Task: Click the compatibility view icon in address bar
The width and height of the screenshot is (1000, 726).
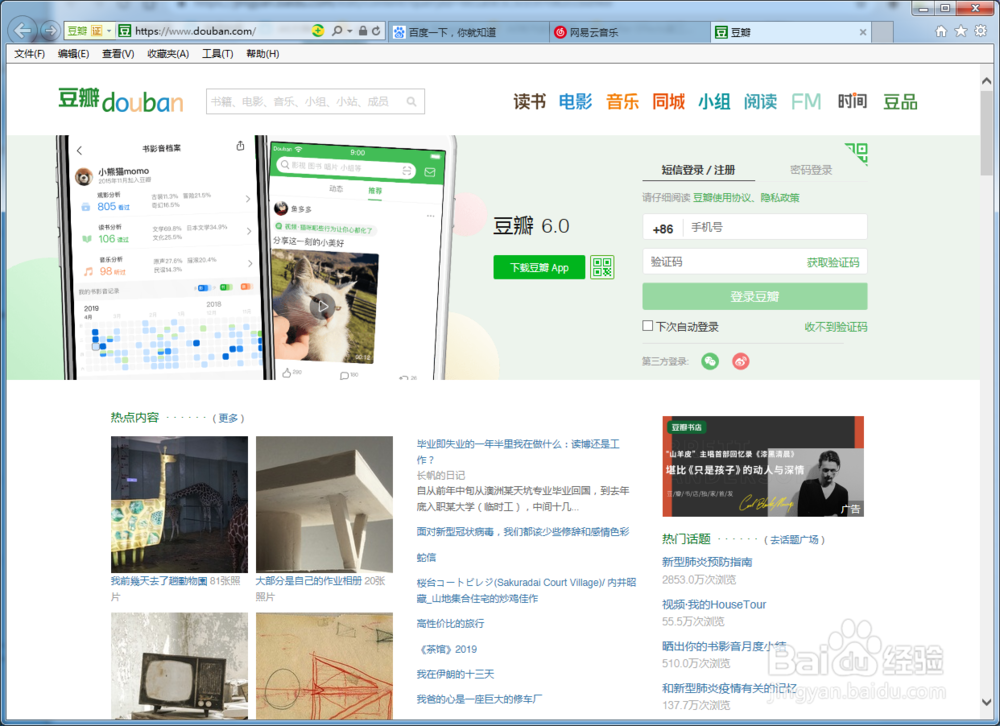Action: [318, 31]
